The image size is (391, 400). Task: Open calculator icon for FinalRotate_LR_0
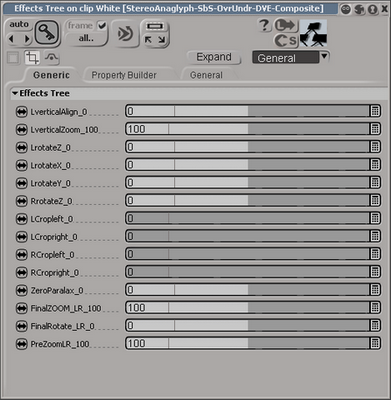375,325
